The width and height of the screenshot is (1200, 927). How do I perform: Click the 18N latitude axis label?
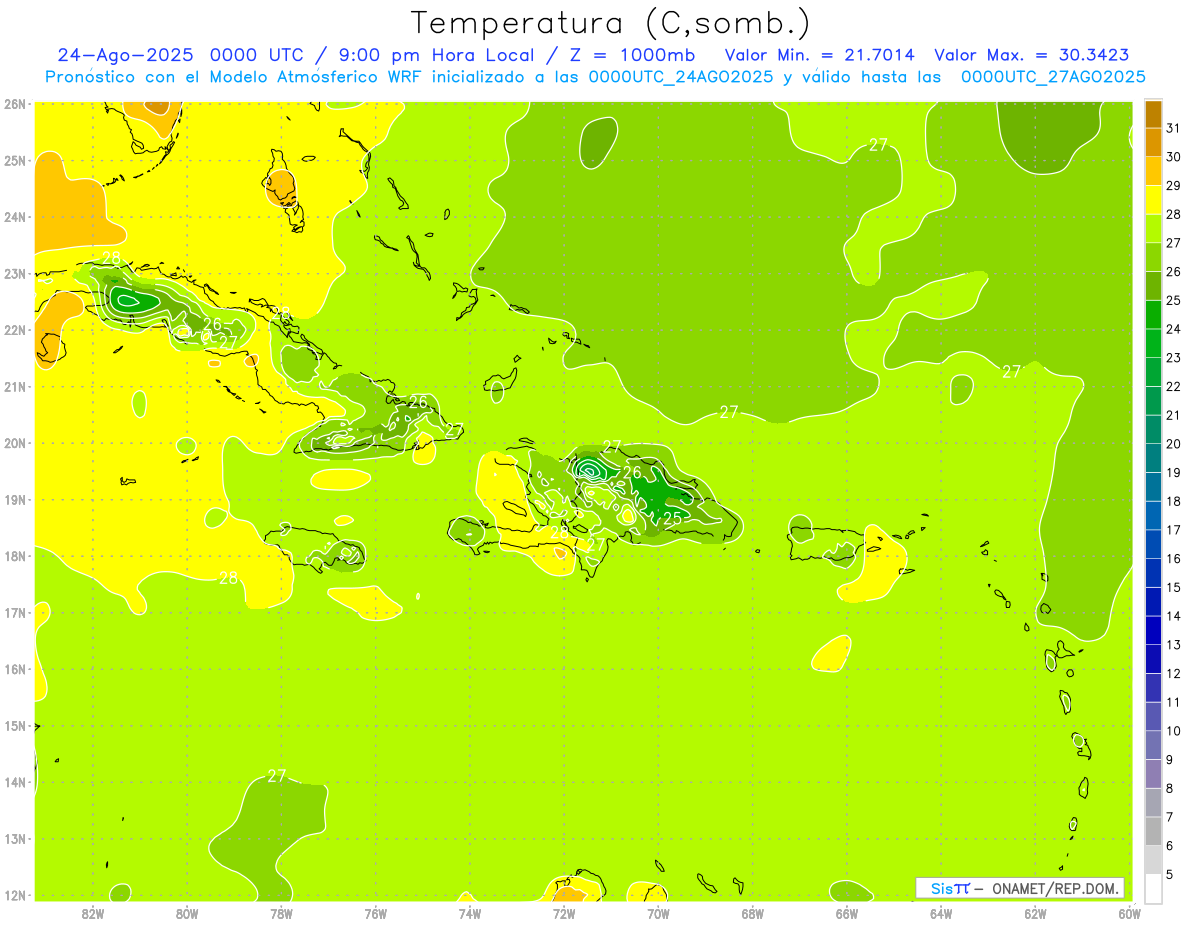coord(15,556)
